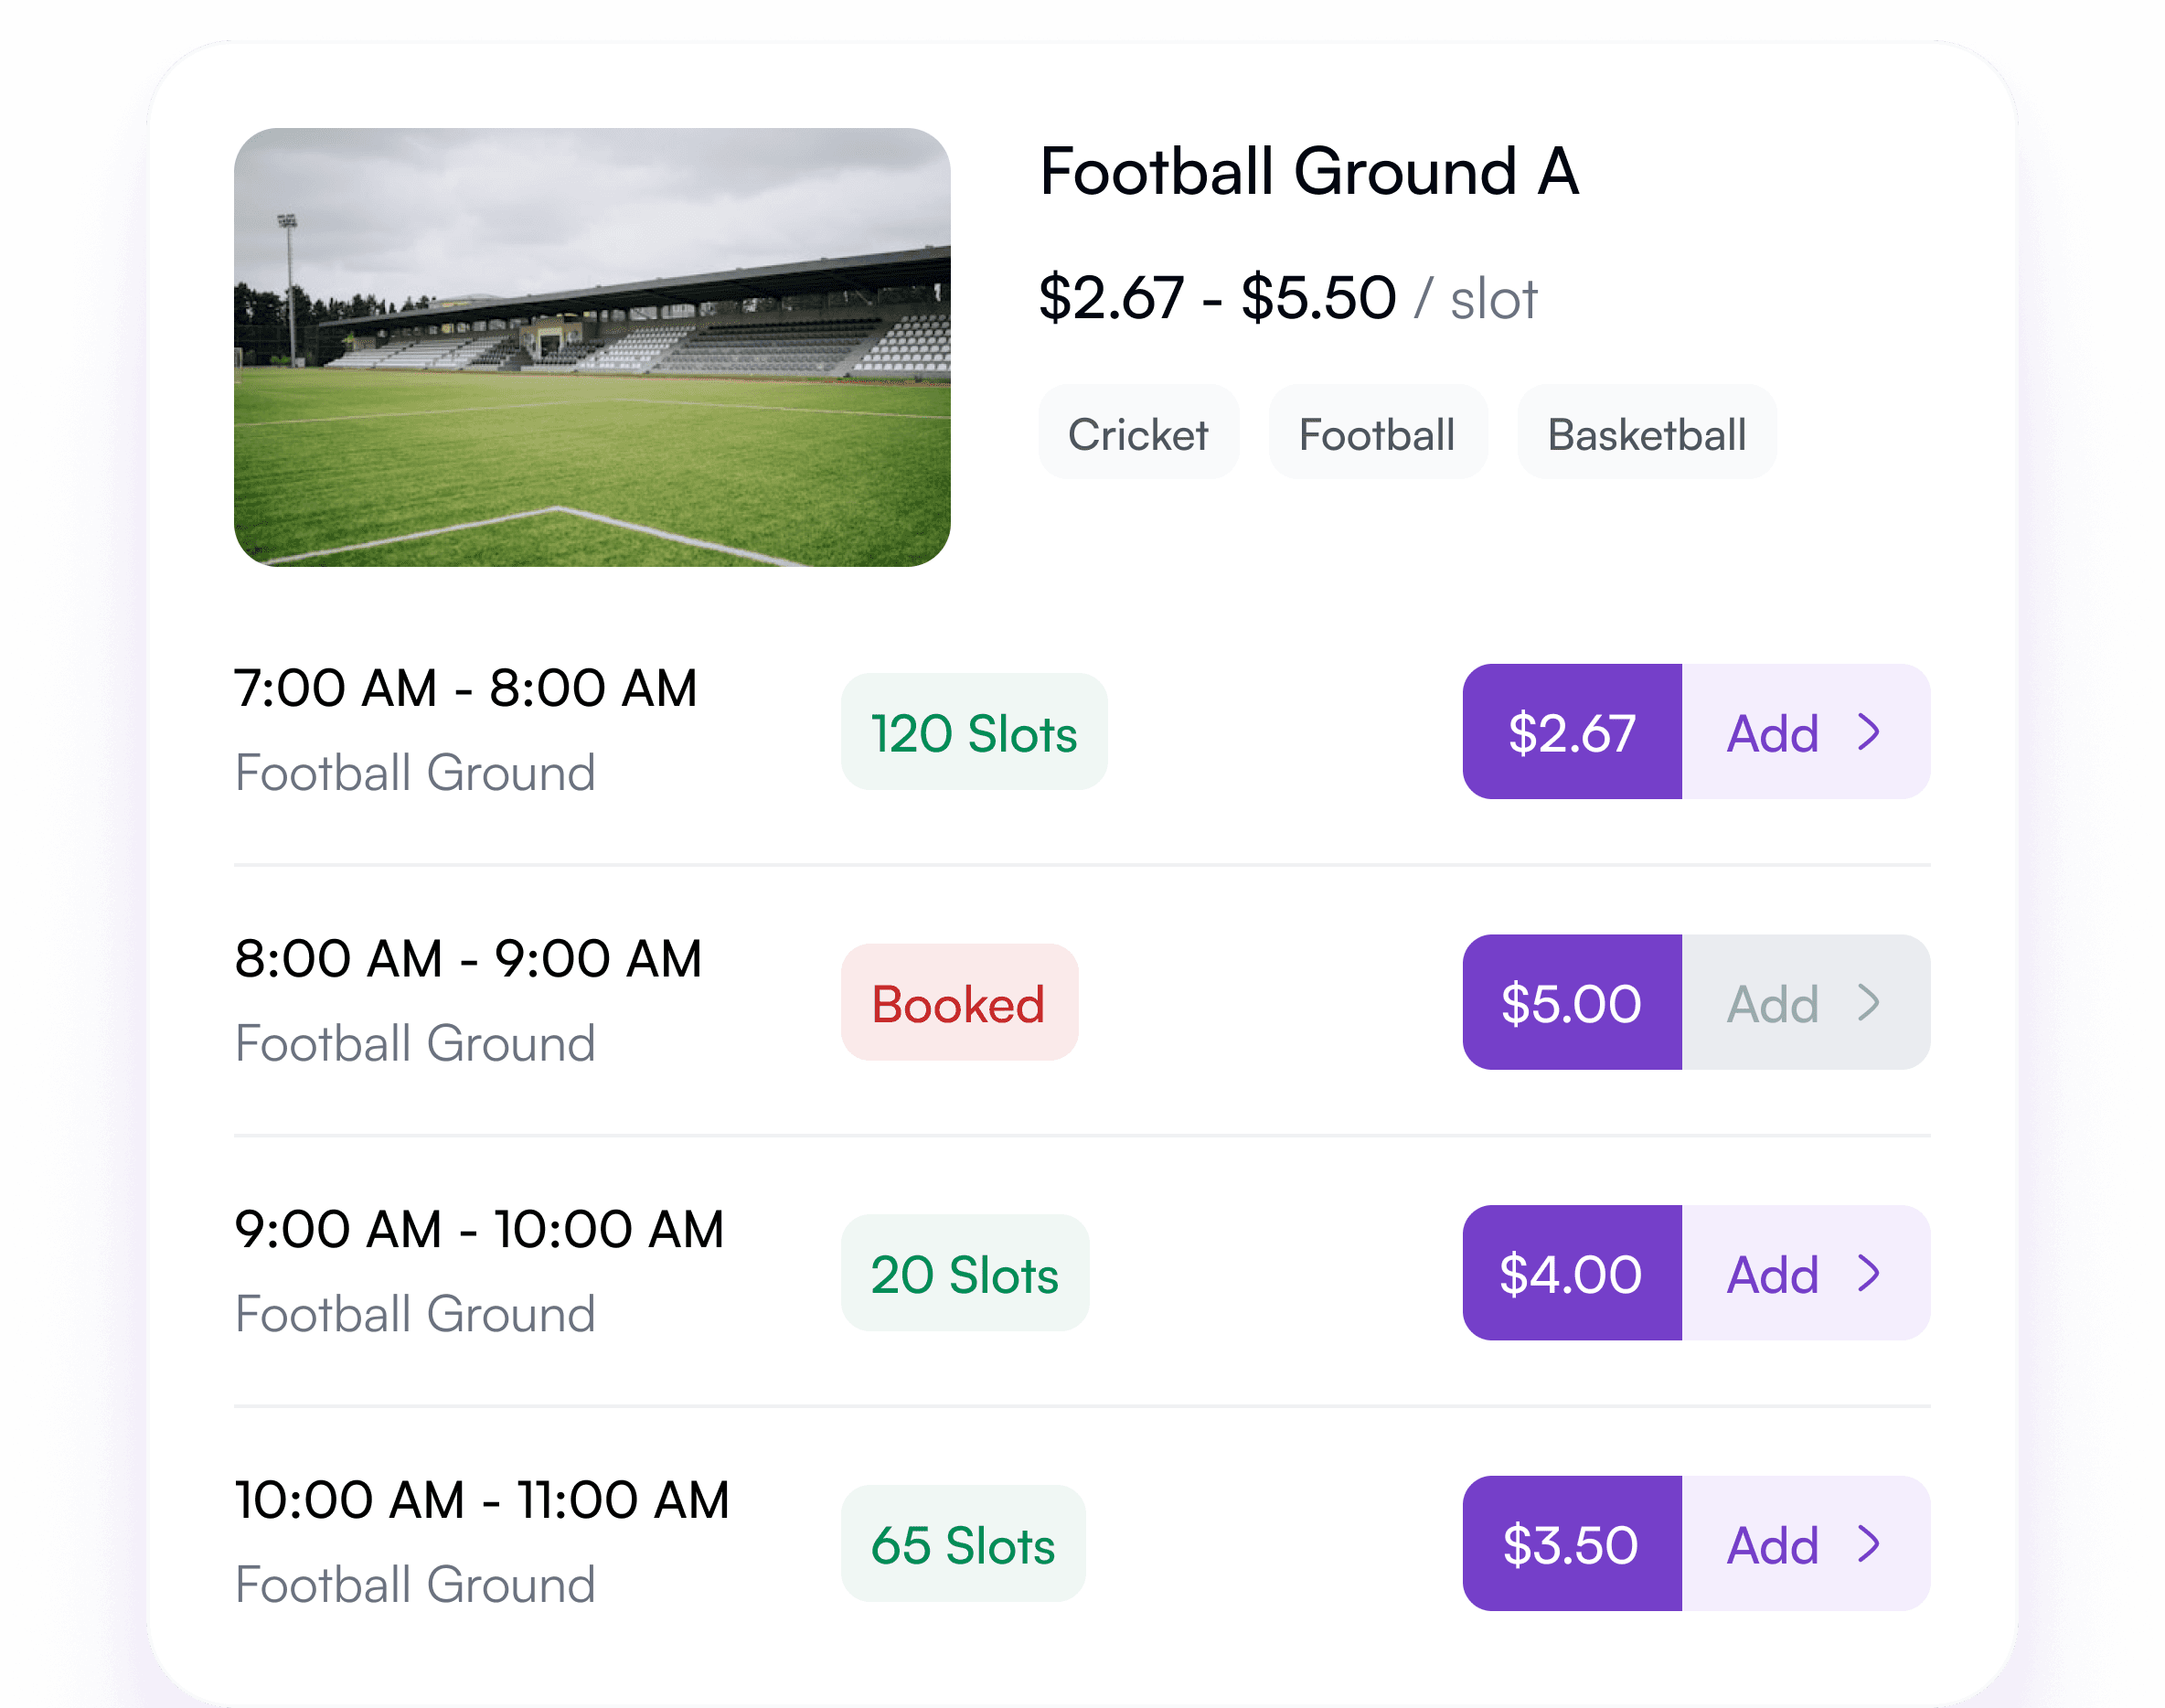The height and width of the screenshot is (1708, 2165).
Task: Select the Basketball category tag
Action: coord(1646,433)
